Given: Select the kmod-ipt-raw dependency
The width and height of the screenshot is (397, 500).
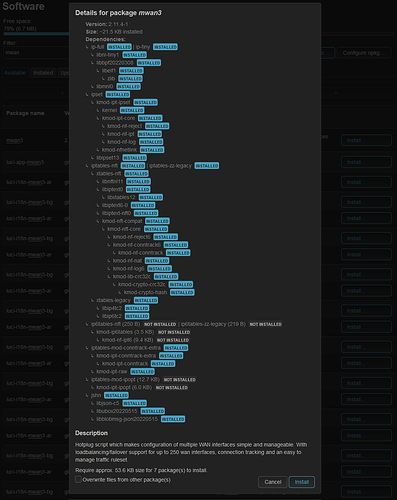Looking at the screenshot, I should 112,372.
